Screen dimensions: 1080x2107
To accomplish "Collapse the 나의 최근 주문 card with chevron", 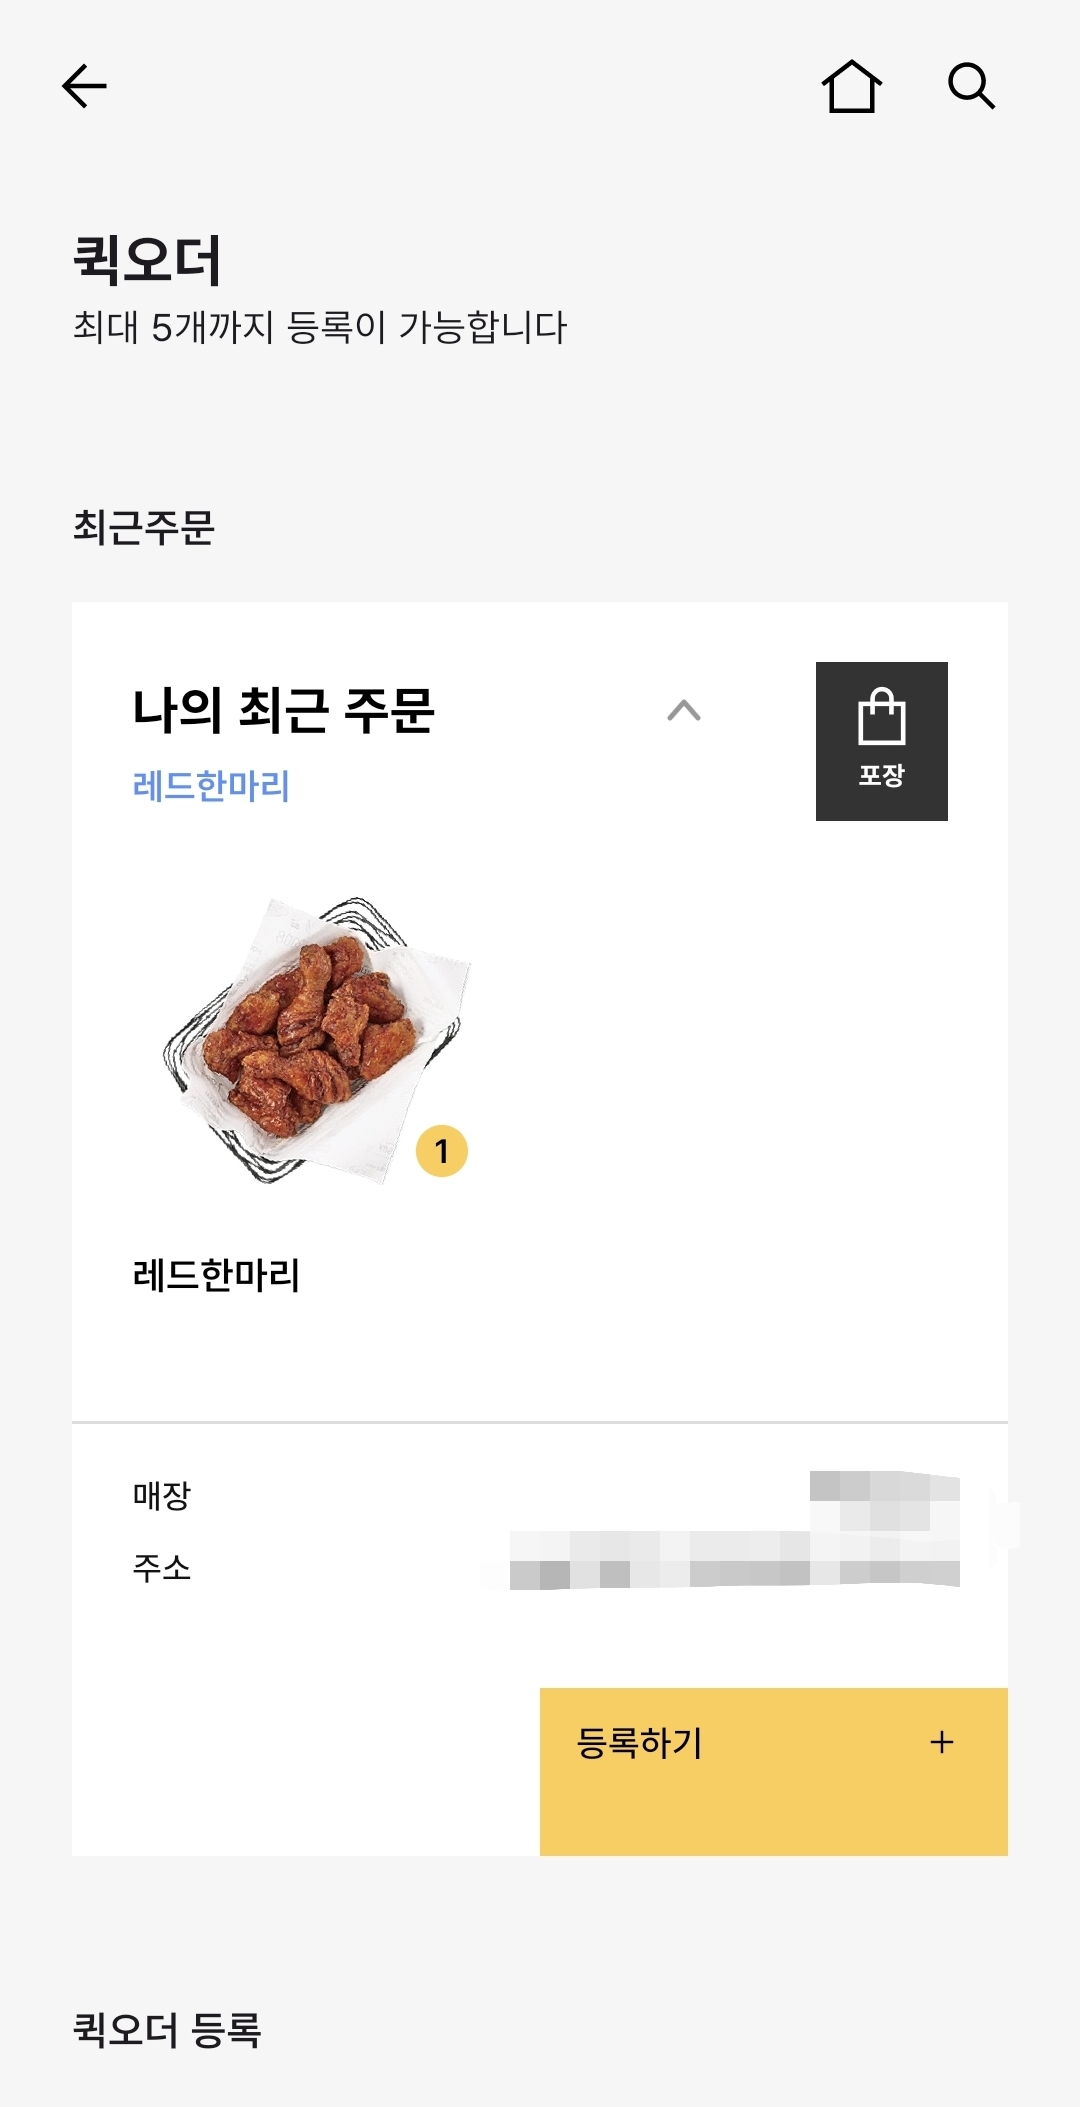I will click(684, 711).
